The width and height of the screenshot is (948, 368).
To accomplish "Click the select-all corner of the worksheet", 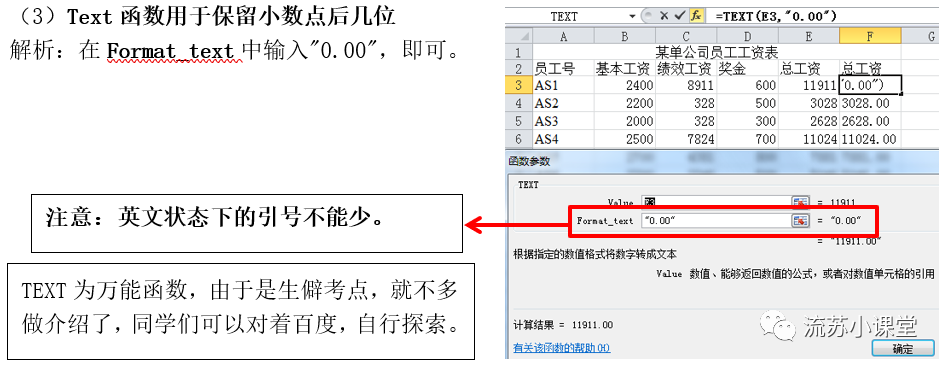I will point(519,37).
